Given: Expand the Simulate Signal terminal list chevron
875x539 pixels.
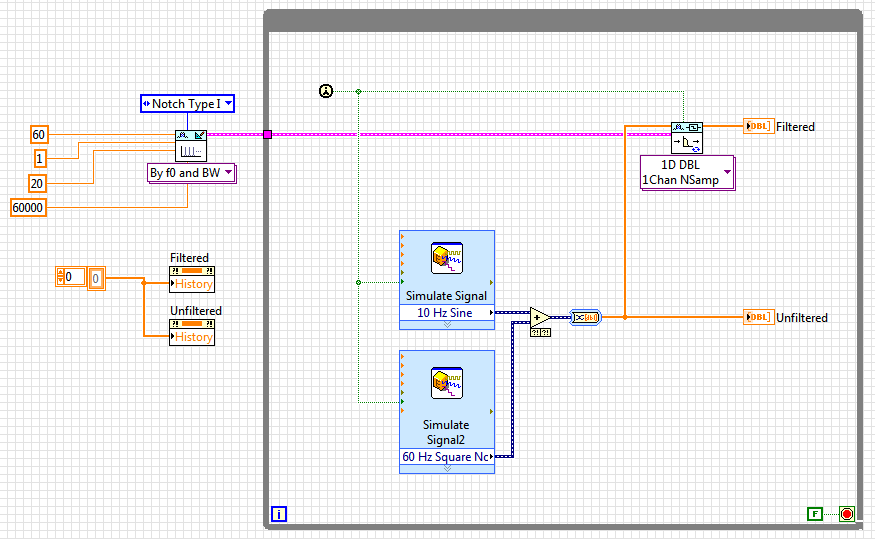Looking at the screenshot, I should [446, 325].
